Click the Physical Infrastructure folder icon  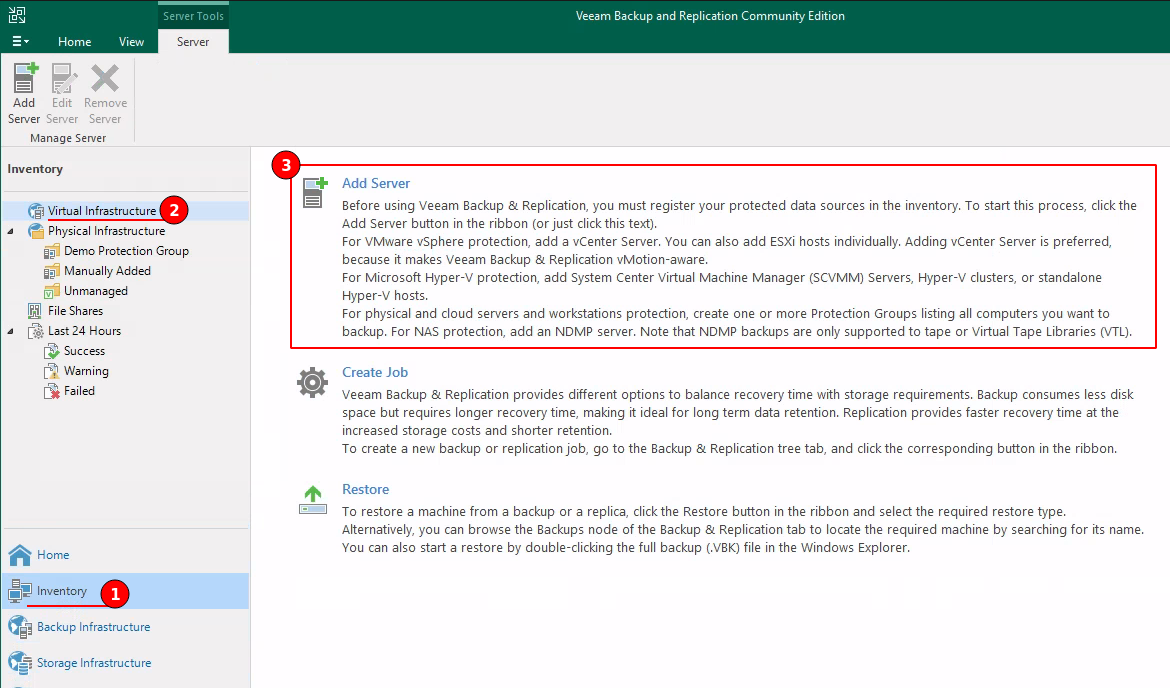pyautogui.click(x=36, y=231)
